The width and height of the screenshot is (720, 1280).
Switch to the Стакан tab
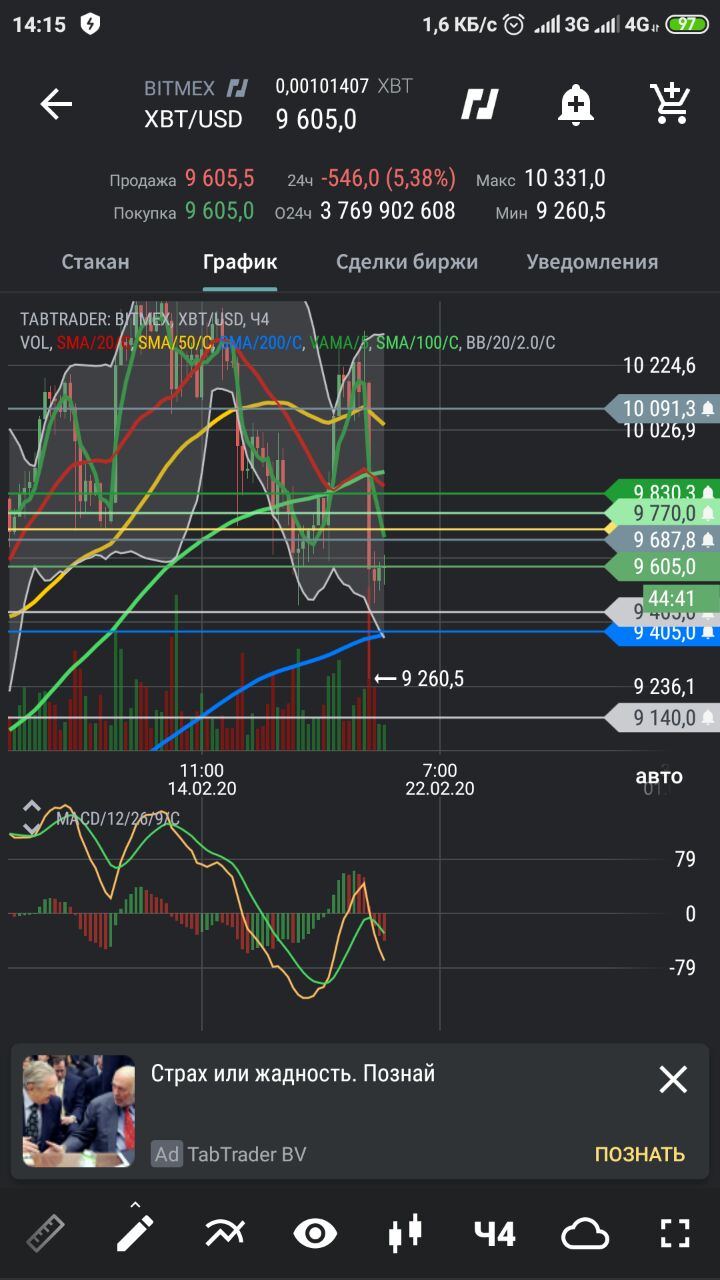click(x=96, y=262)
